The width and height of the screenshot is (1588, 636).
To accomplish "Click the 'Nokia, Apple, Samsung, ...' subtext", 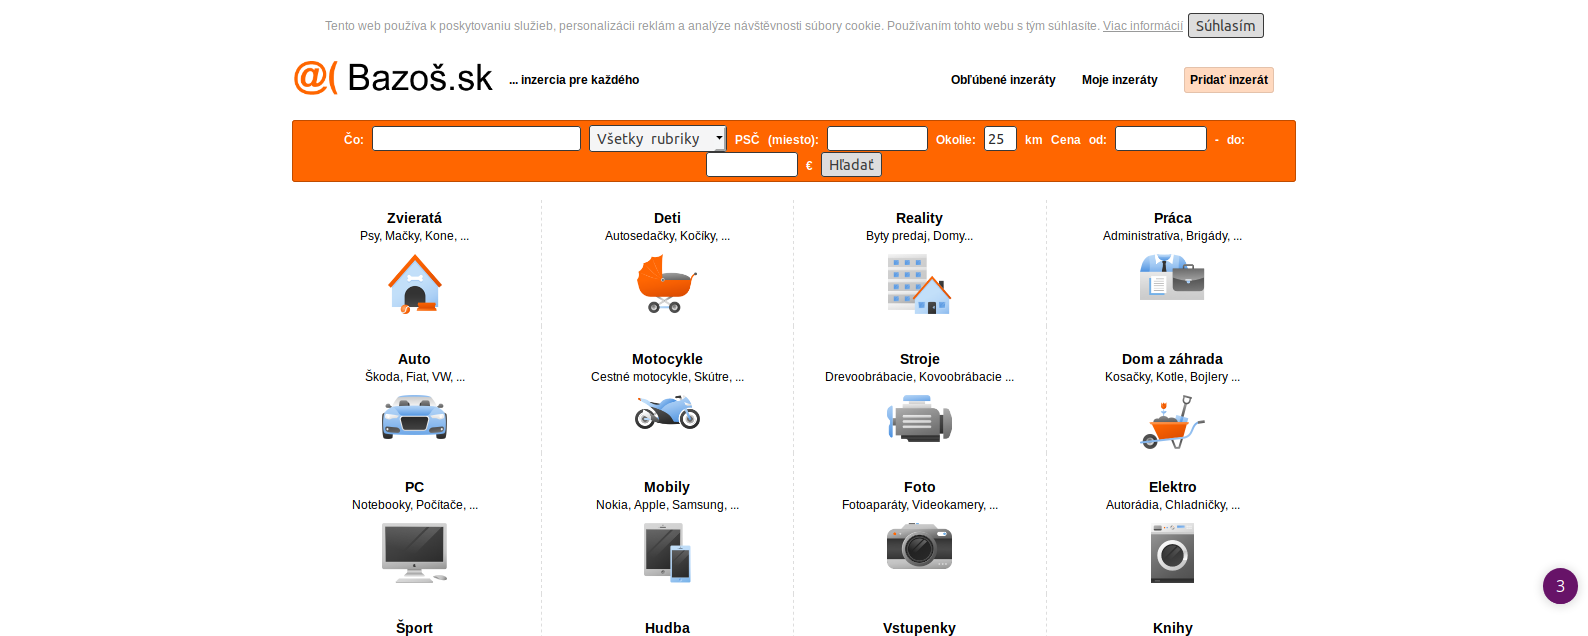I will (x=667, y=505).
